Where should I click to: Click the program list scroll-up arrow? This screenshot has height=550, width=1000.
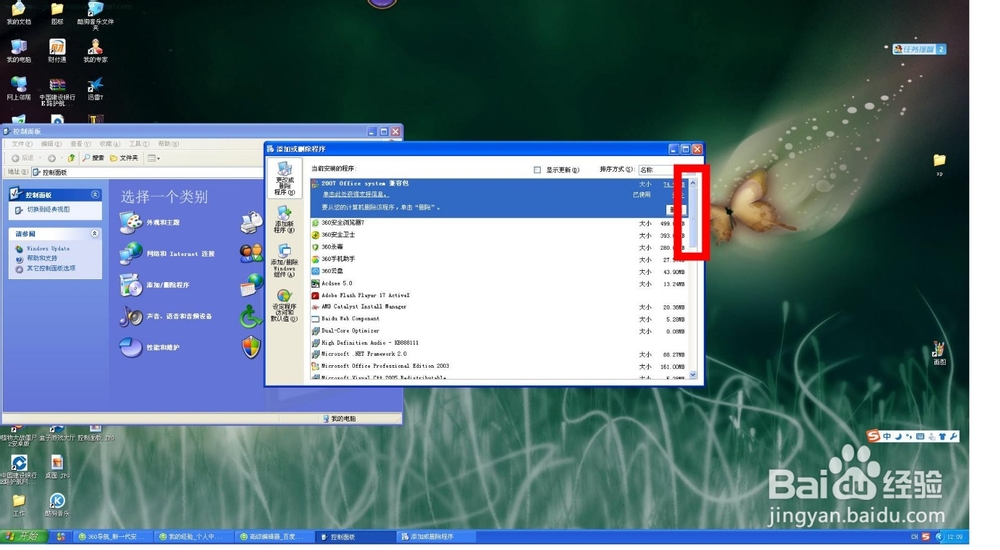(693, 183)
